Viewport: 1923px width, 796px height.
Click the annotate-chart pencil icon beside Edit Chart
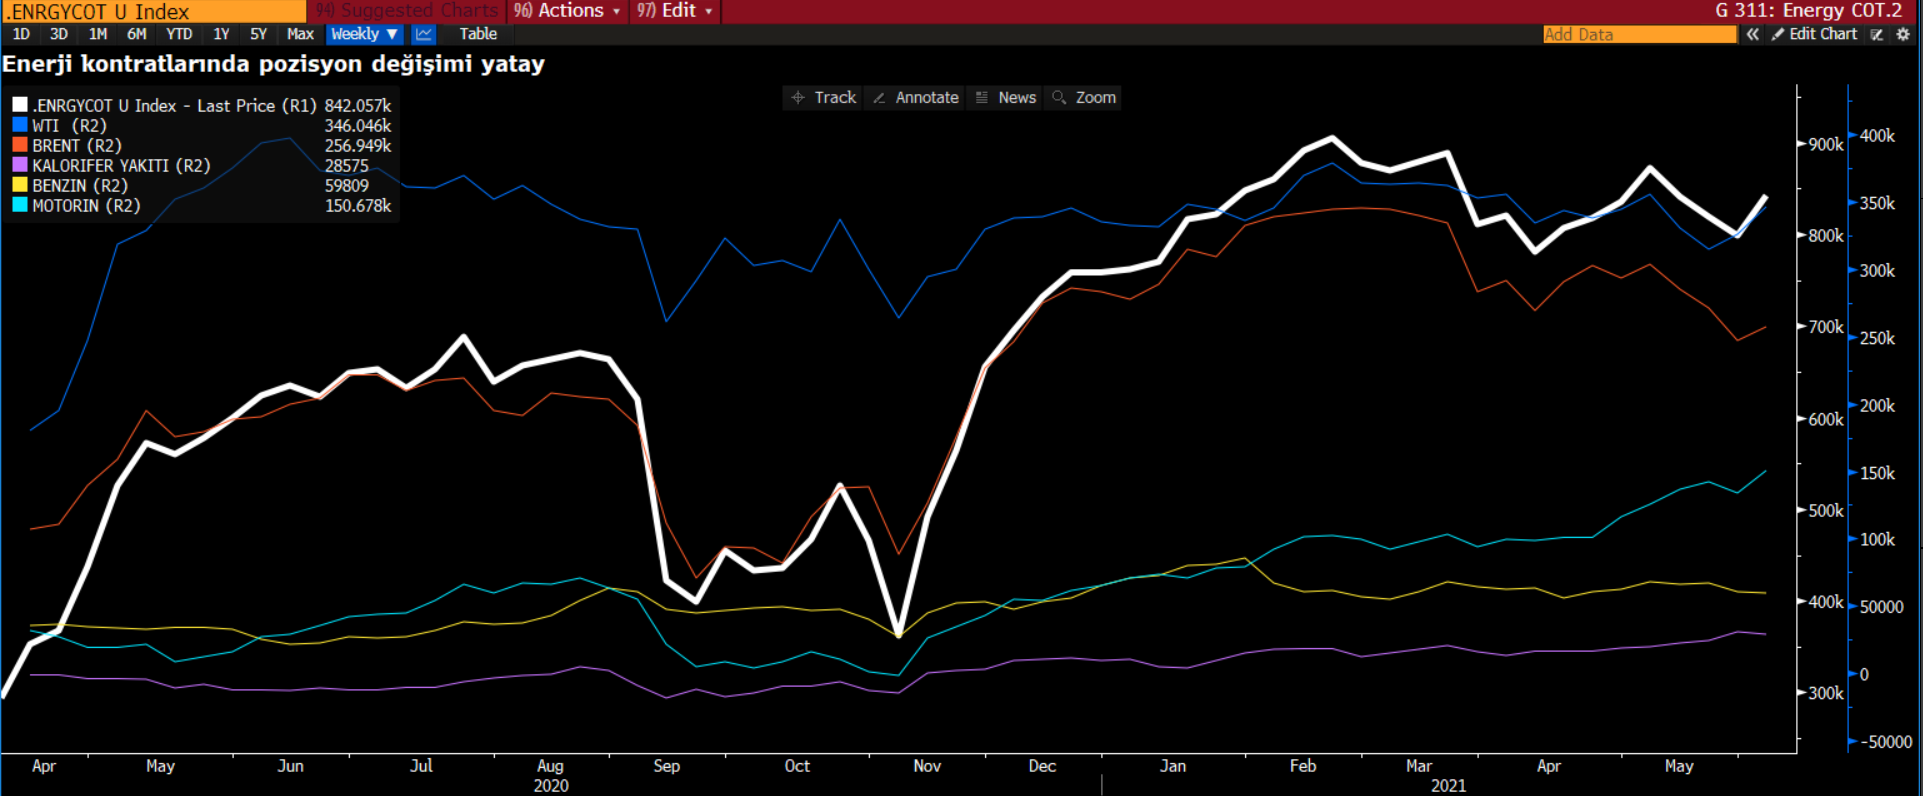point(1877,34)
